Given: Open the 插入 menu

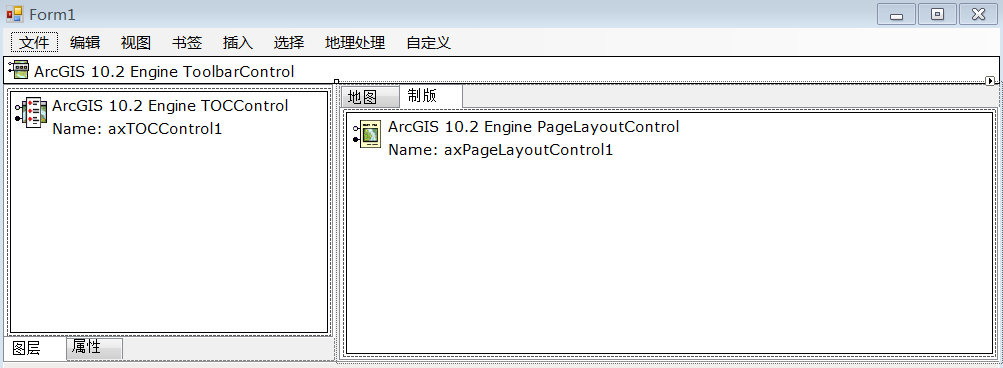Looking at the screenshot, I should [238, 43].
